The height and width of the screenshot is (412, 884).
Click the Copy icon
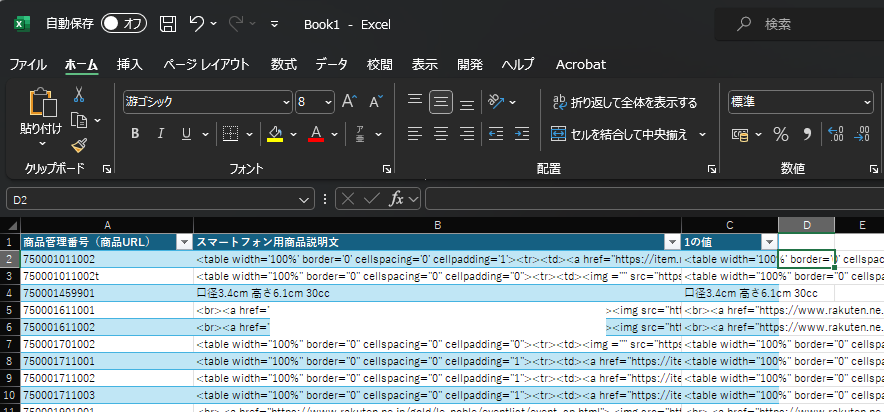(x=79, y=120)
